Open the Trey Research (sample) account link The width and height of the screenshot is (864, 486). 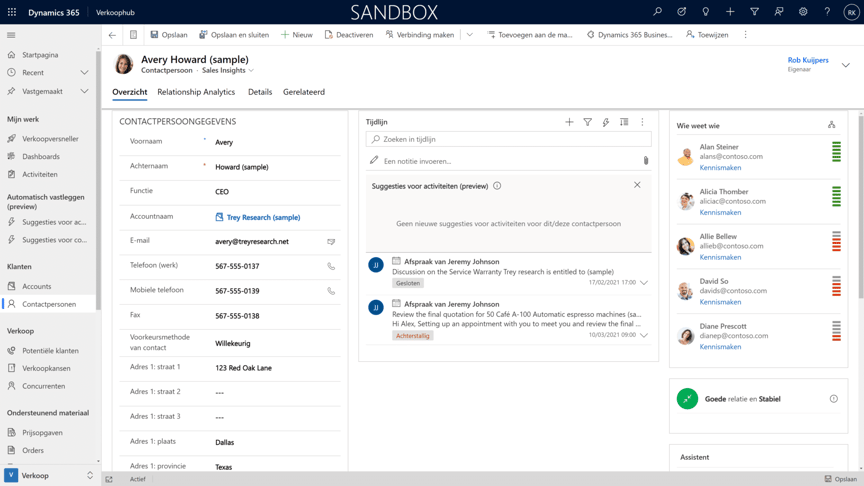pyautogui.click(x=263, y=217)
